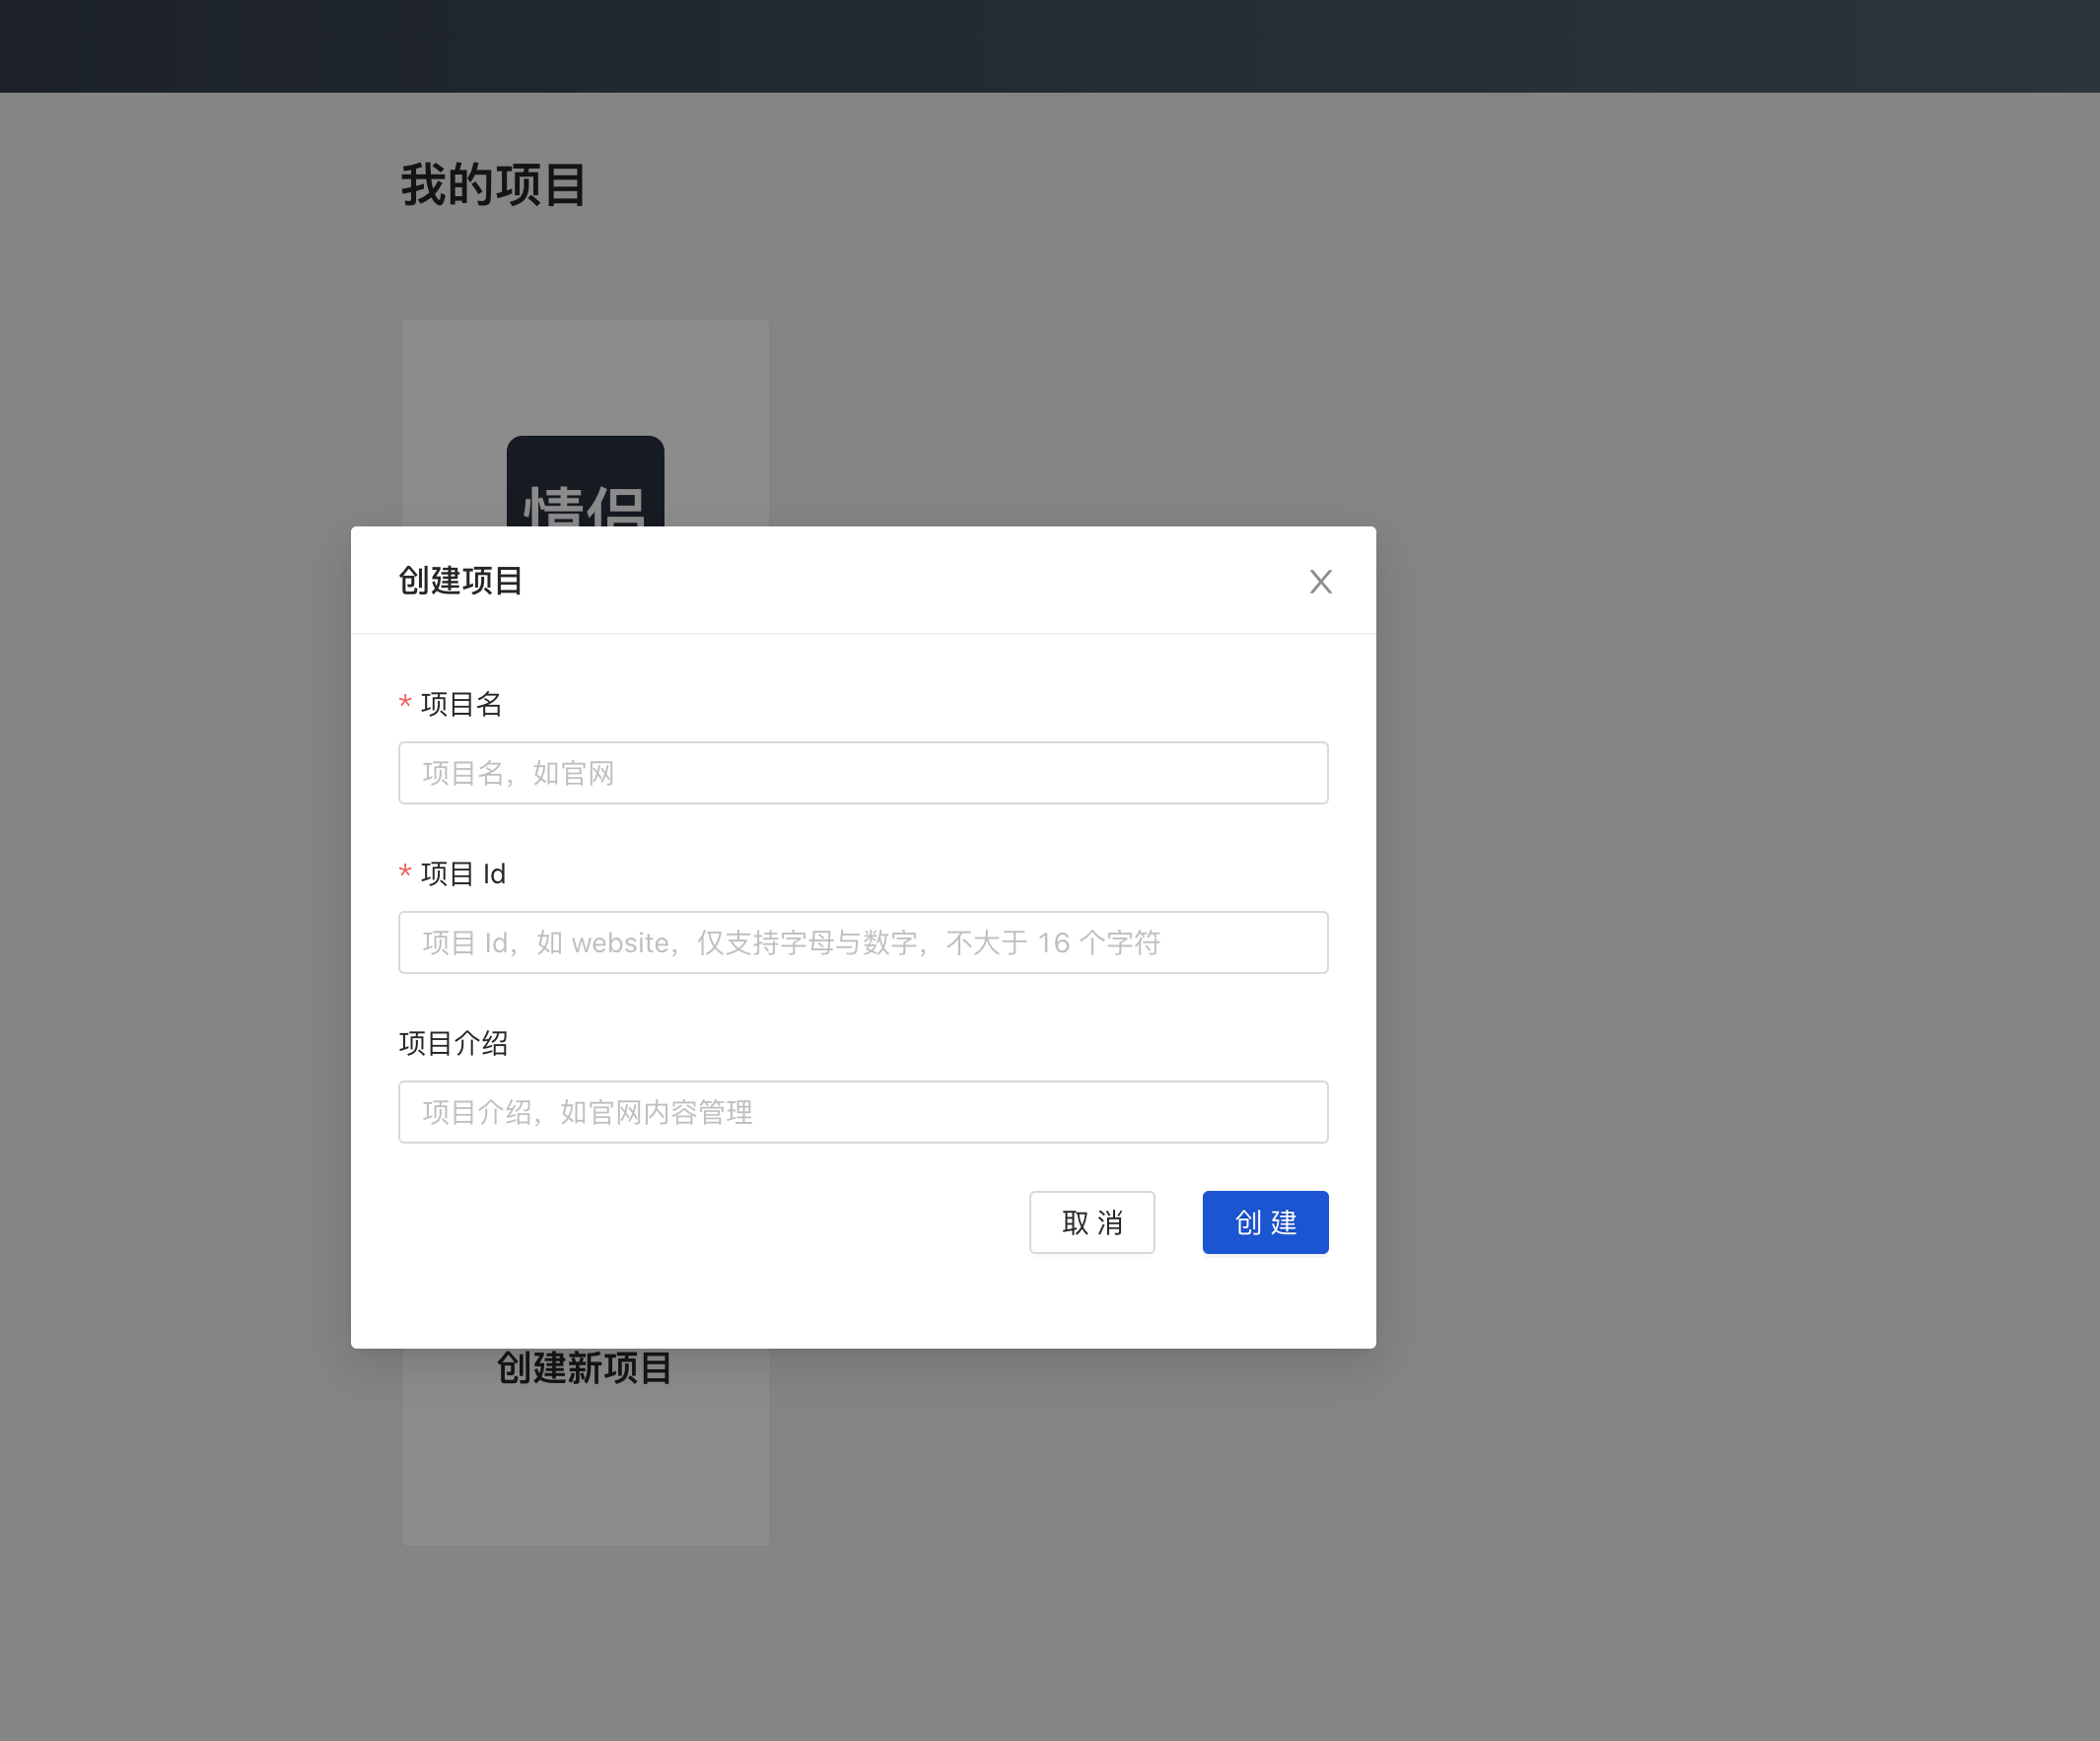The height and width of the screenshot is (1741, 2100).
Task: Click the 项目名 input field
Action: (x=862, y=772)
